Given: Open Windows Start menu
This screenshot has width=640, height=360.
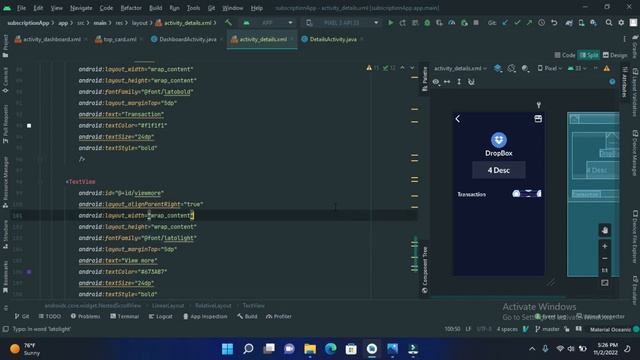Looking at the screenshot, I should tap(227, 349).
